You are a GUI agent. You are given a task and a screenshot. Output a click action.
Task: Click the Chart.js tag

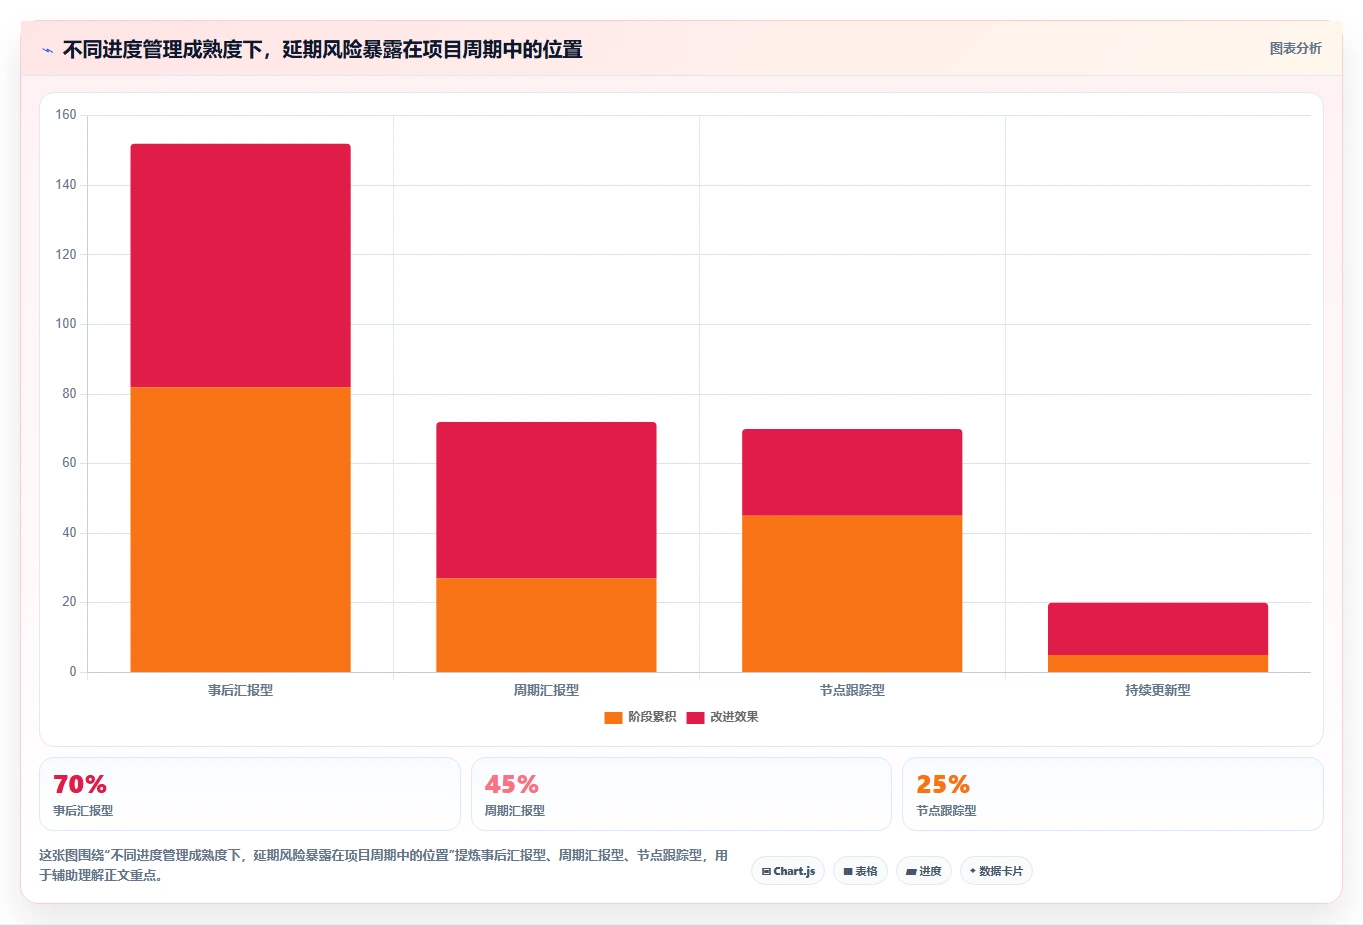(788, 871)
